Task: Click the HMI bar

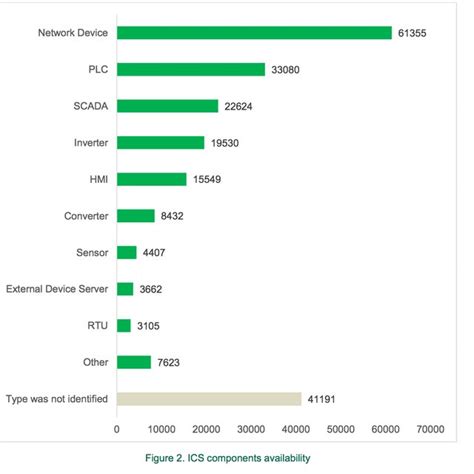Action: pos(152,179)
